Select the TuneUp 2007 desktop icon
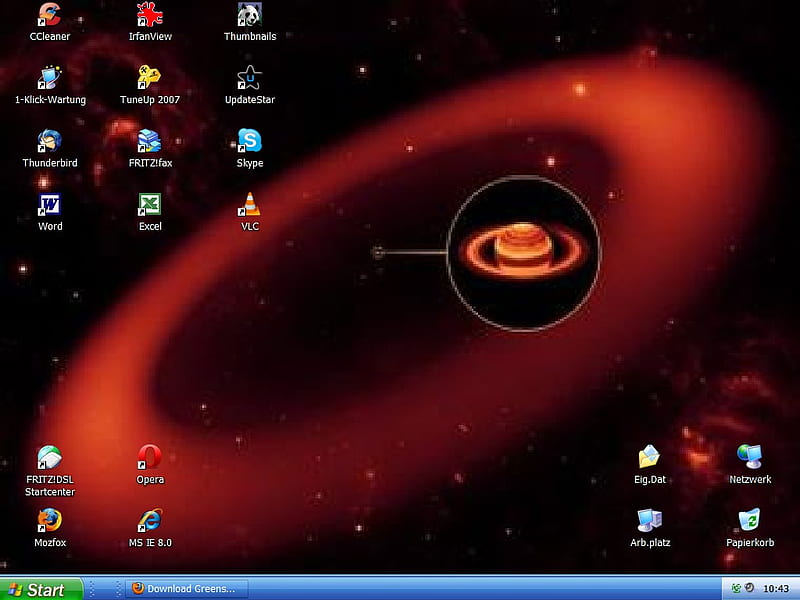Viewport: 800px width, 600px height. click(149, 78)
